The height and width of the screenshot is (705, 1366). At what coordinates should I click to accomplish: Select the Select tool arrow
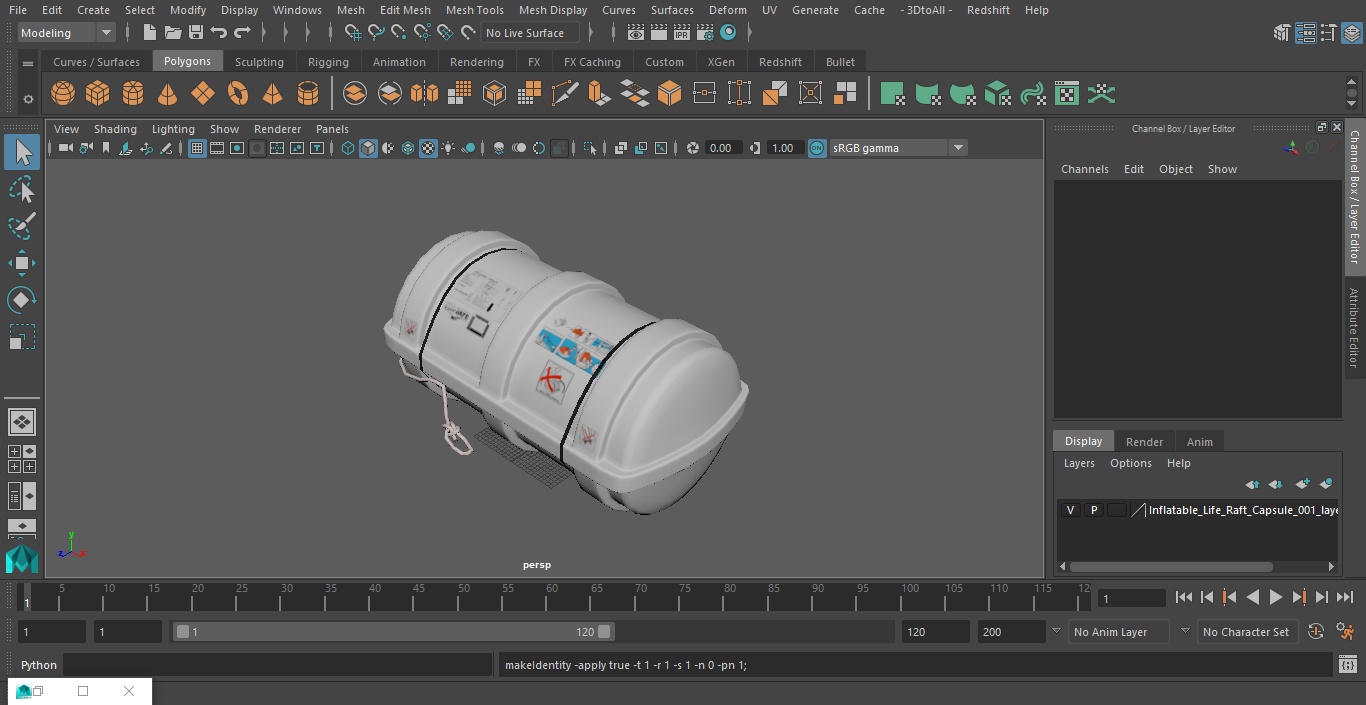coord(22,152)
